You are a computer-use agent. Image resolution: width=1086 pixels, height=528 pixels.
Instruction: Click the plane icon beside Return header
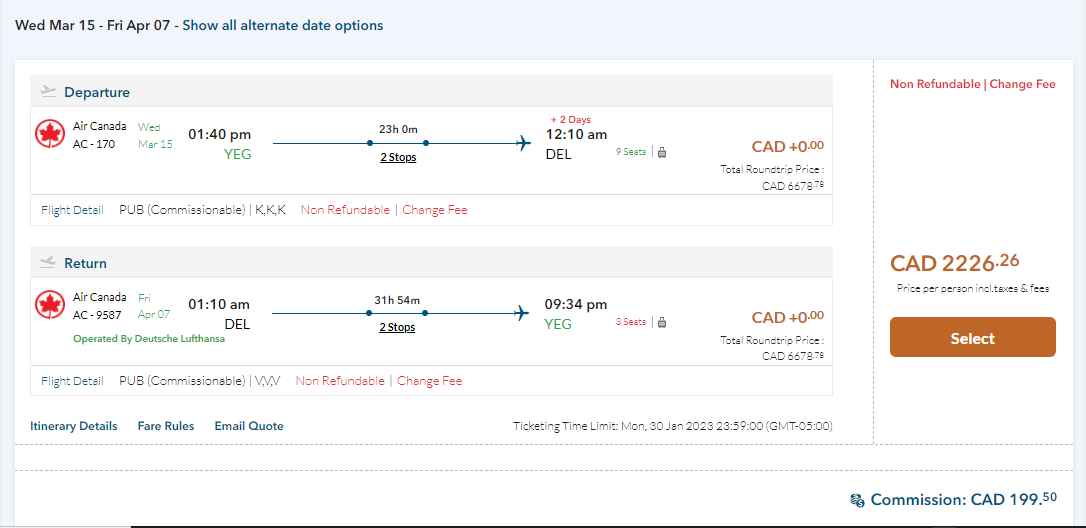coord(48,263)
